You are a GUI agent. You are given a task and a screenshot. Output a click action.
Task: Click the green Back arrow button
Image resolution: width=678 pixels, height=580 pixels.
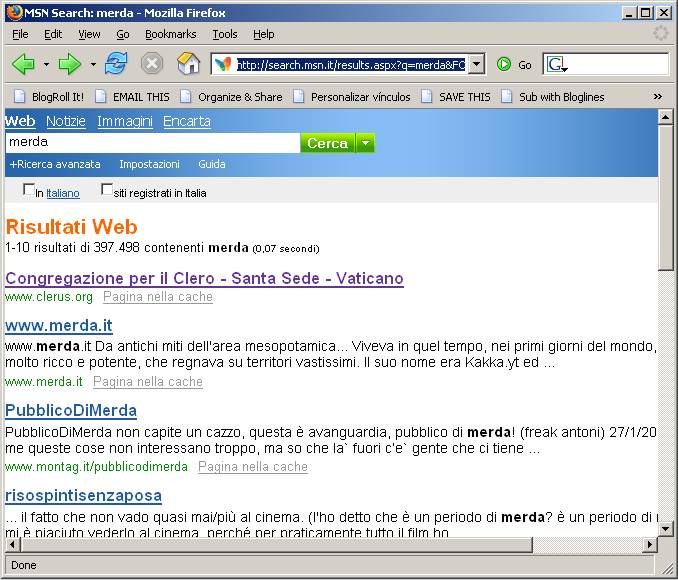coord(23,64)
